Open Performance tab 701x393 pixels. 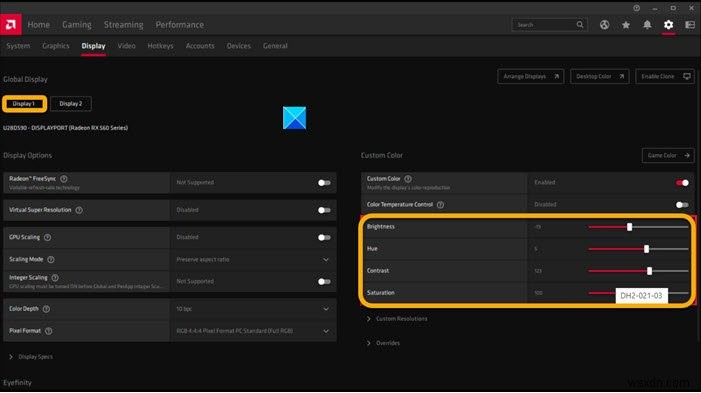pyautogui.click(x=180, y=25)
